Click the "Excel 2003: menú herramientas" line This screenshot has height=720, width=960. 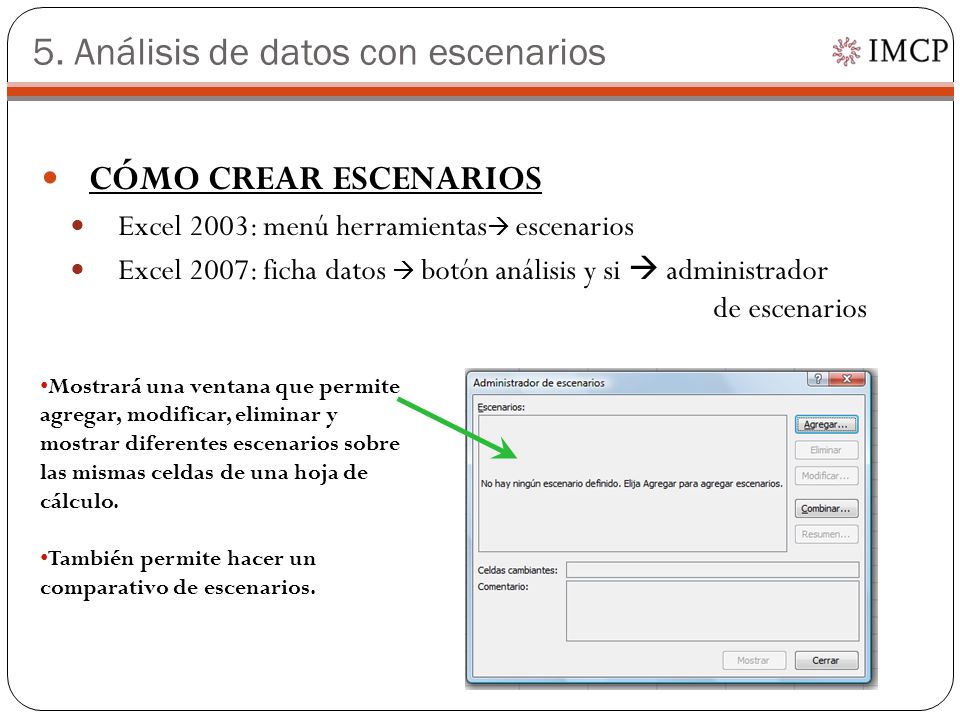pos(376,227)
